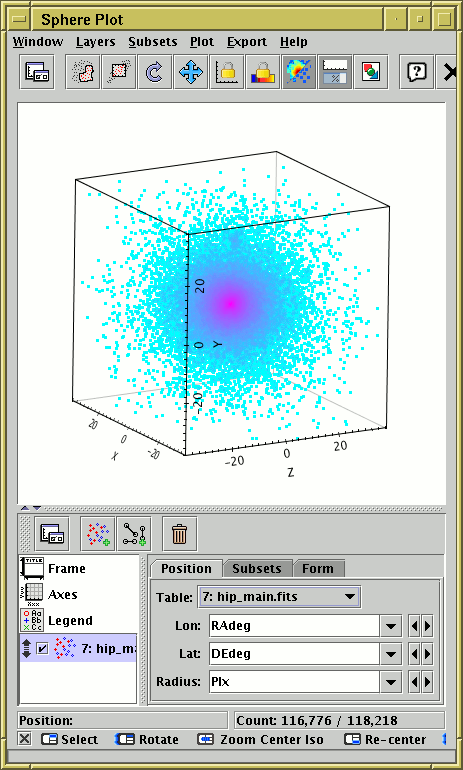Viewport: 463px width, 770px height.
Task: Toggle the sketch frames density icon
Action: [x=299, y=72]
